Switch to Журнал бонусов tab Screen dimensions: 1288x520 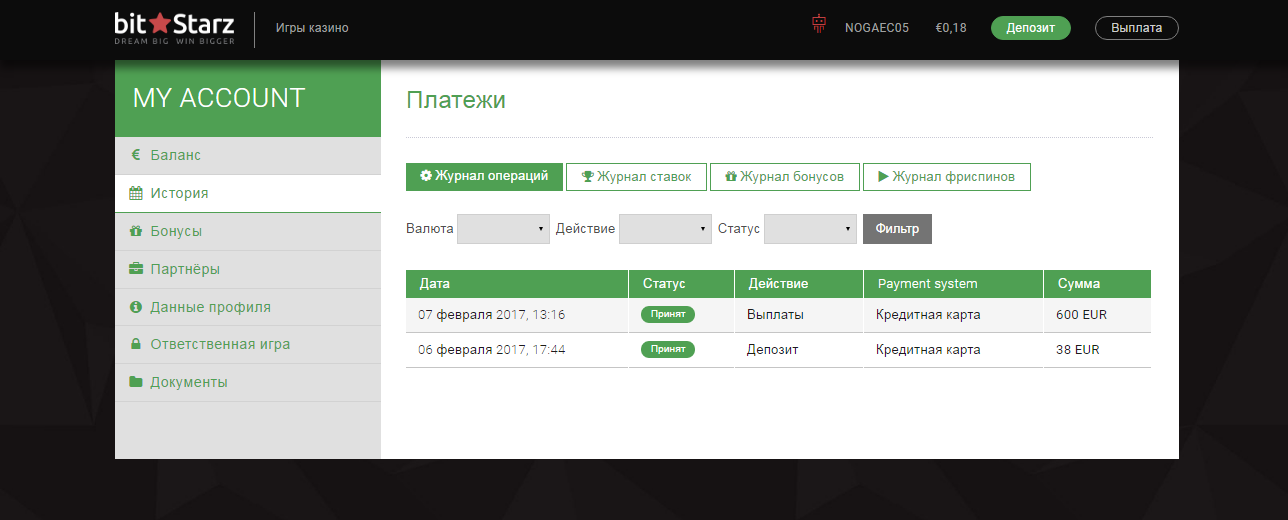784,177
